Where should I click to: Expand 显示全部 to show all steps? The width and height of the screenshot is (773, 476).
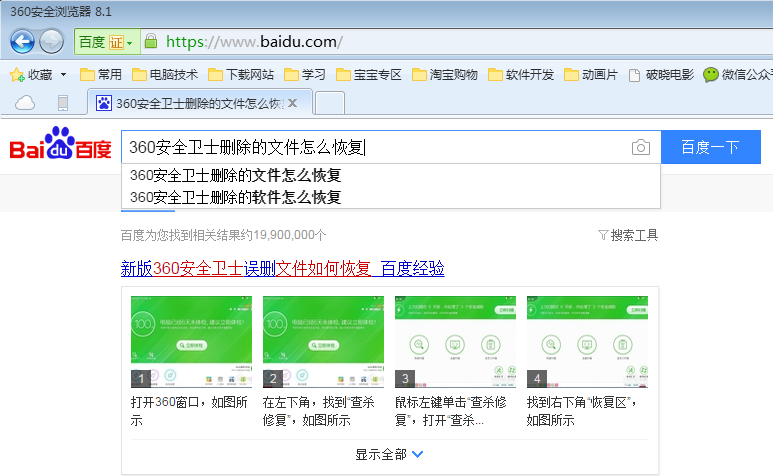point(389,454)
